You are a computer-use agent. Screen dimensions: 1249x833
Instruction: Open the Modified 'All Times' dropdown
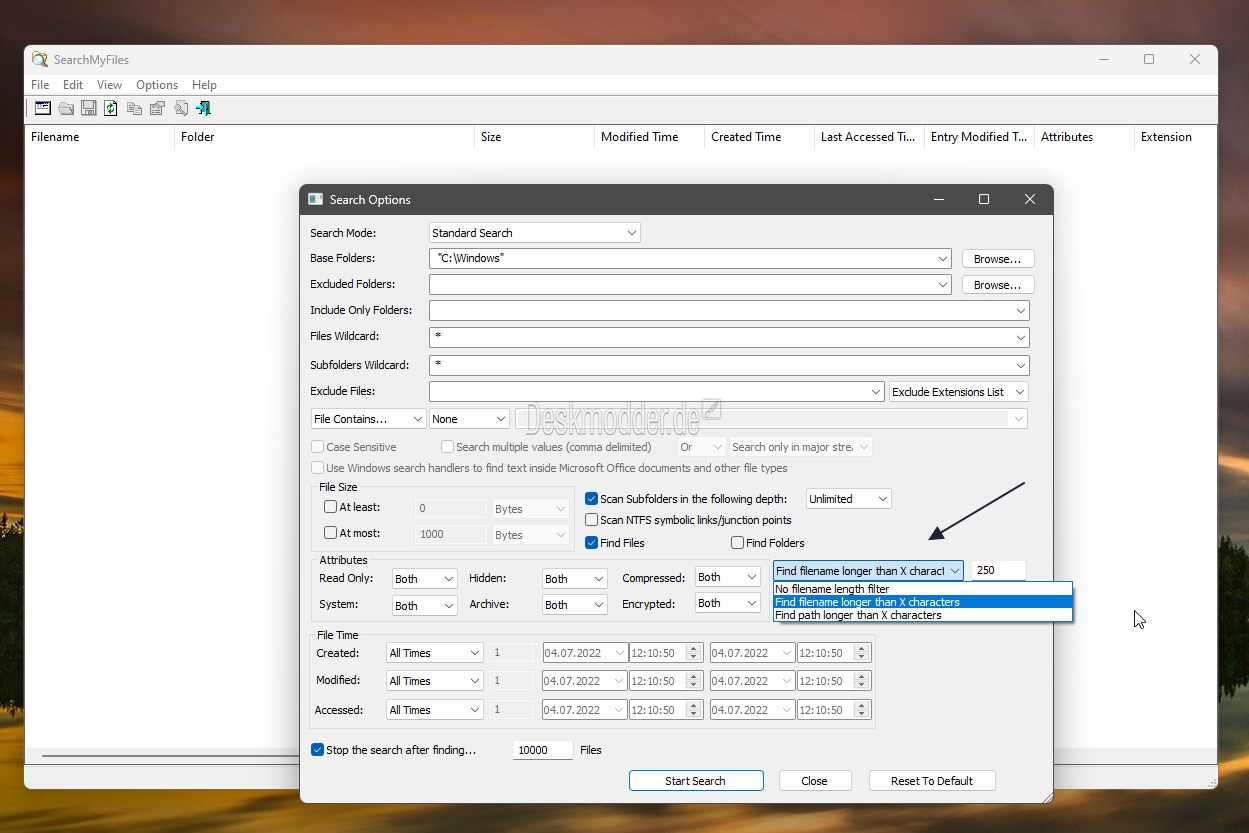click(435, 681)
